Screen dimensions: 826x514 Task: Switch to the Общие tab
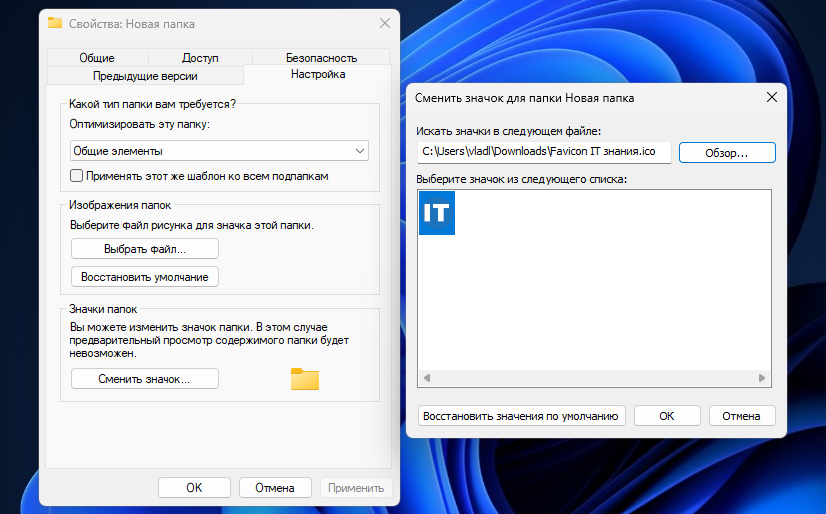pos(97,57)
